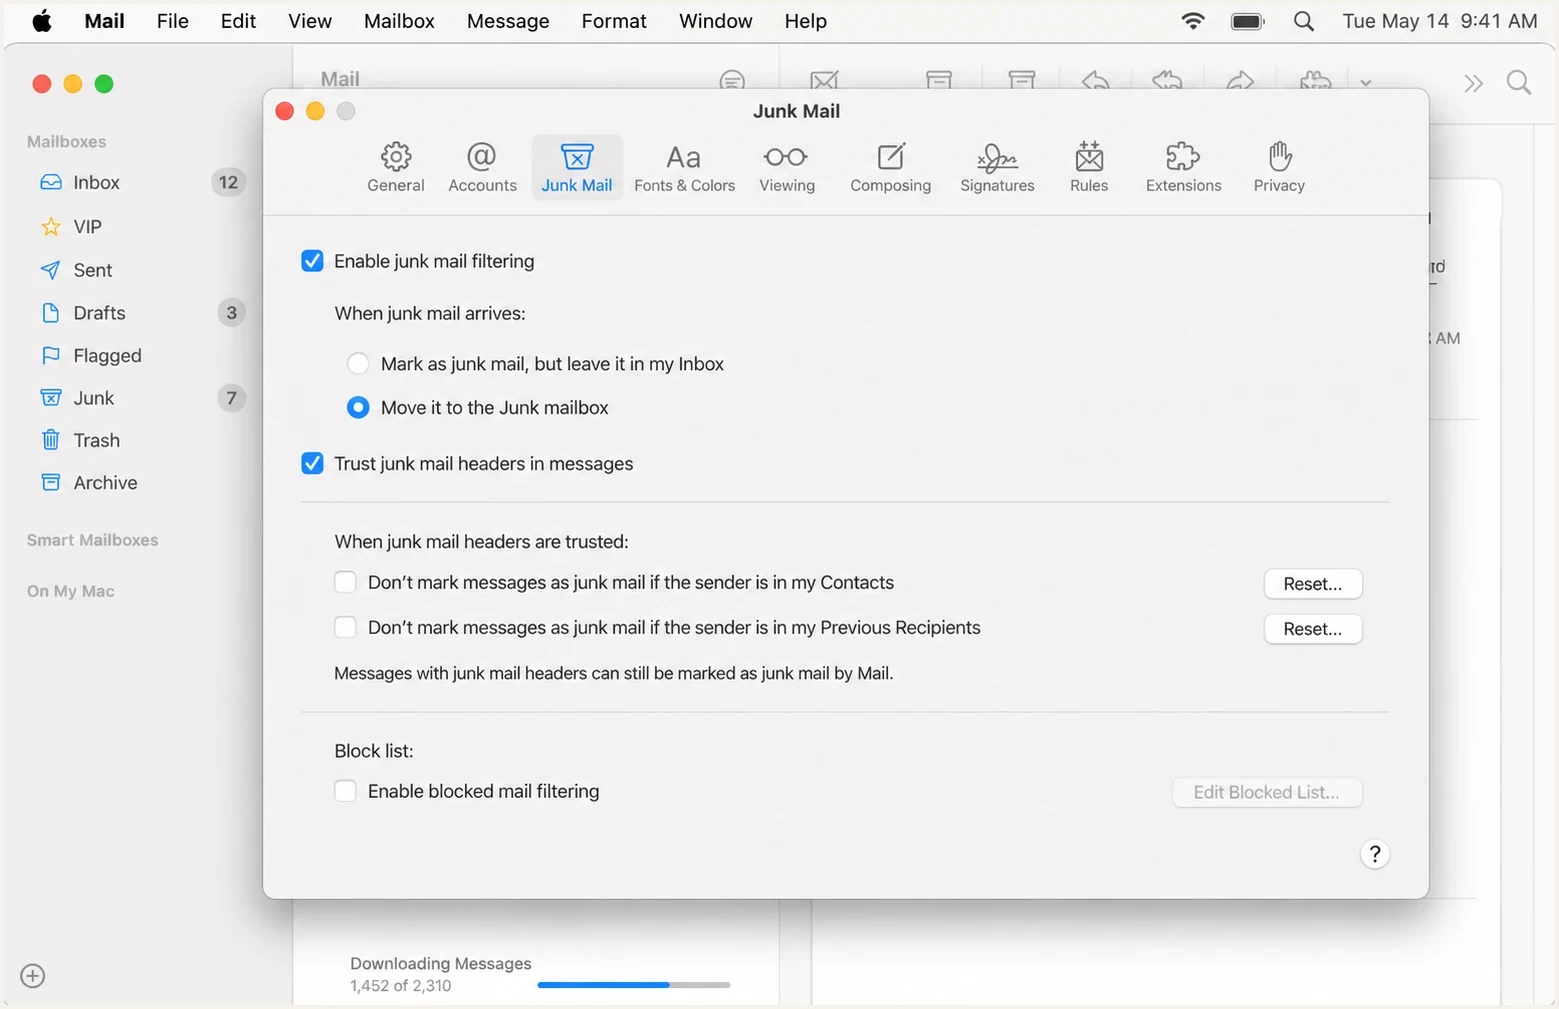1559x1009 pixels.
Task: Open the Extensions preferences pane
Action: 1183,167
